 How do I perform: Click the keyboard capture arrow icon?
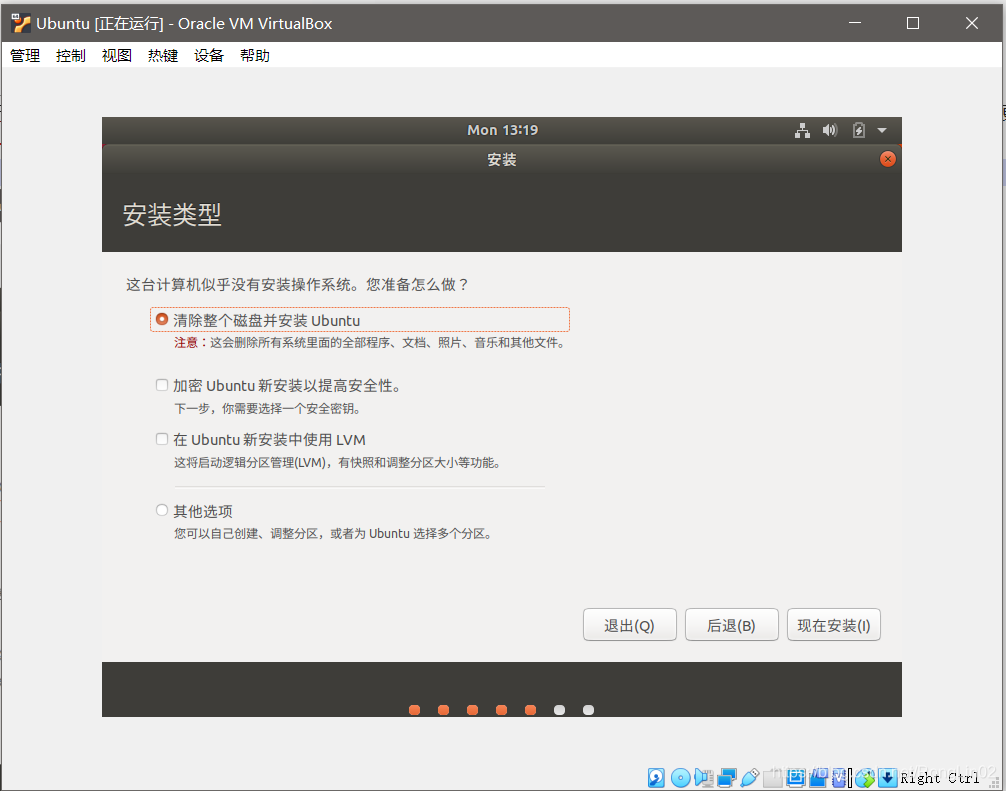[x=887, y=778]
